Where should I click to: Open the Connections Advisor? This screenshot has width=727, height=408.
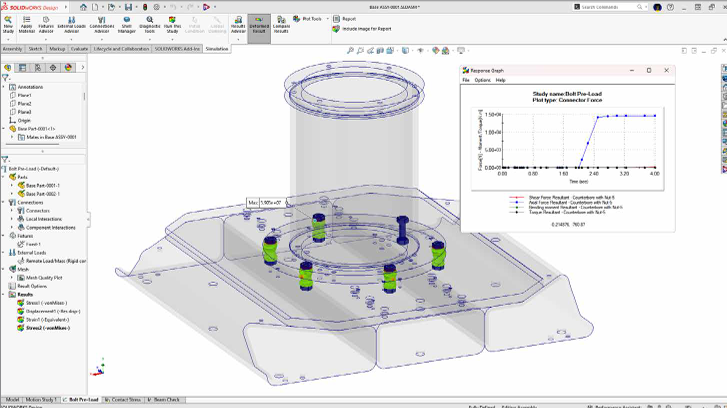(102, 24)
